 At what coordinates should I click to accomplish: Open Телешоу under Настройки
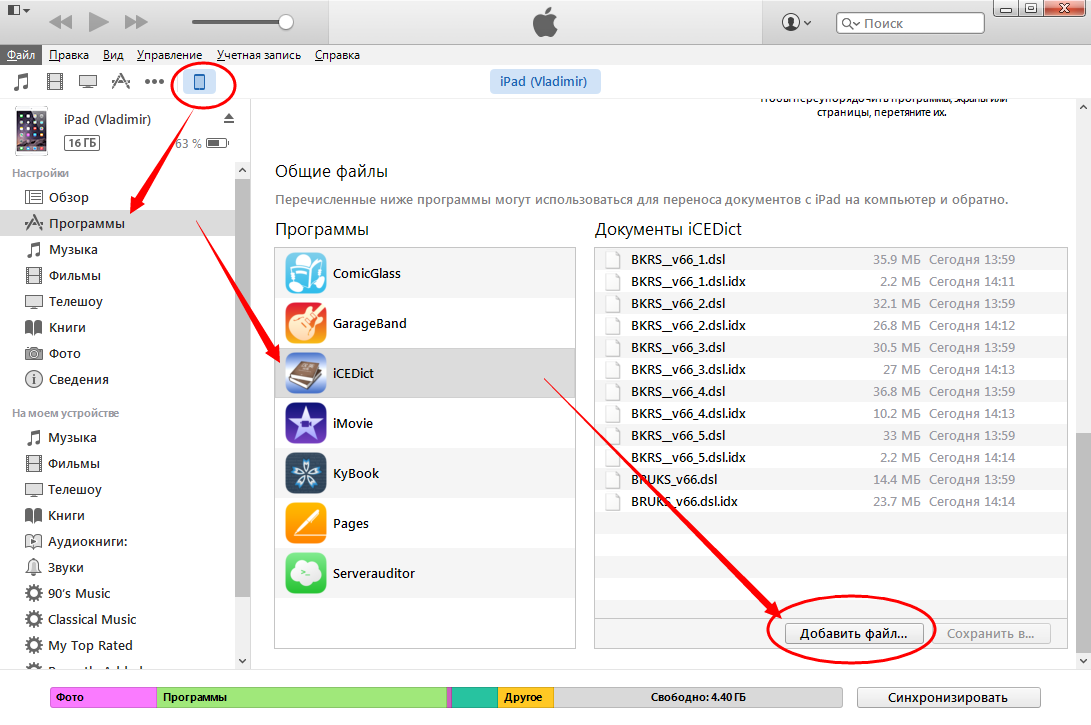point(118,301)
